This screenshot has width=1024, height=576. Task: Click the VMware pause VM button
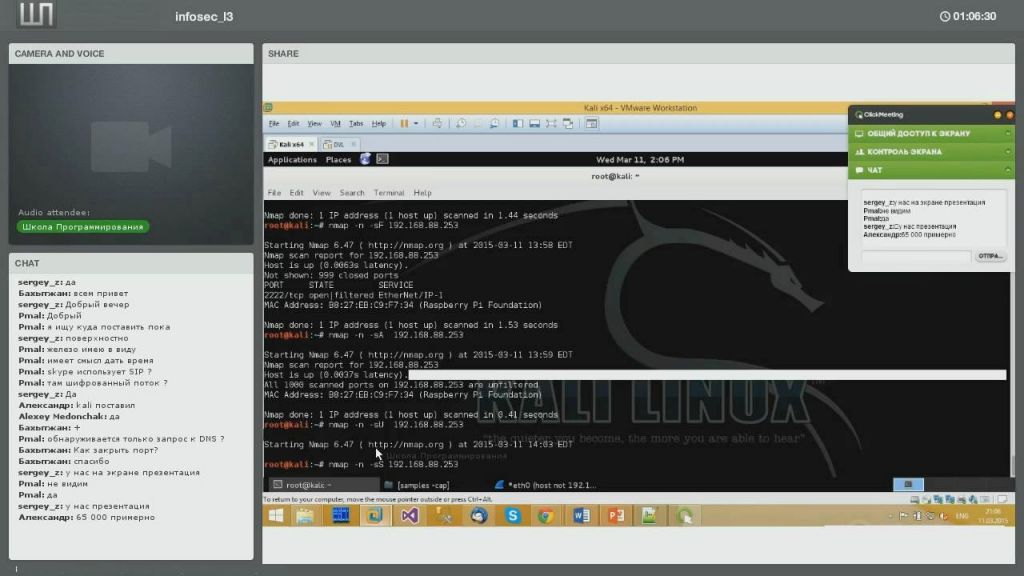pyautogui.click(x=405, y=124)
